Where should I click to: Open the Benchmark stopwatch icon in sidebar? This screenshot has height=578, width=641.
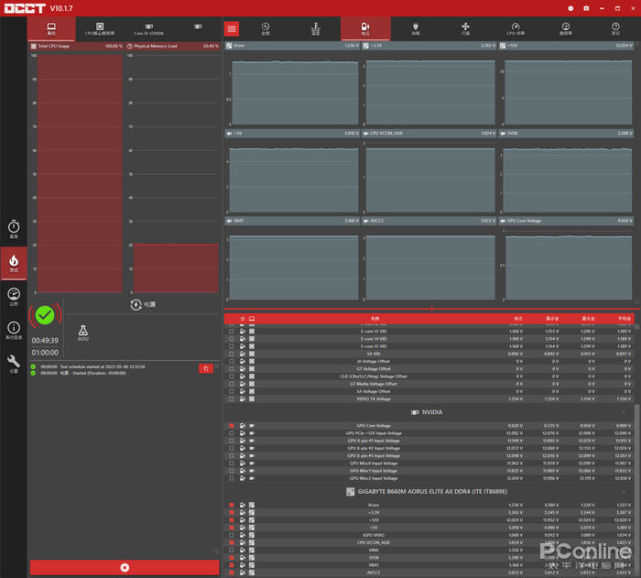(x=13, y=229)
